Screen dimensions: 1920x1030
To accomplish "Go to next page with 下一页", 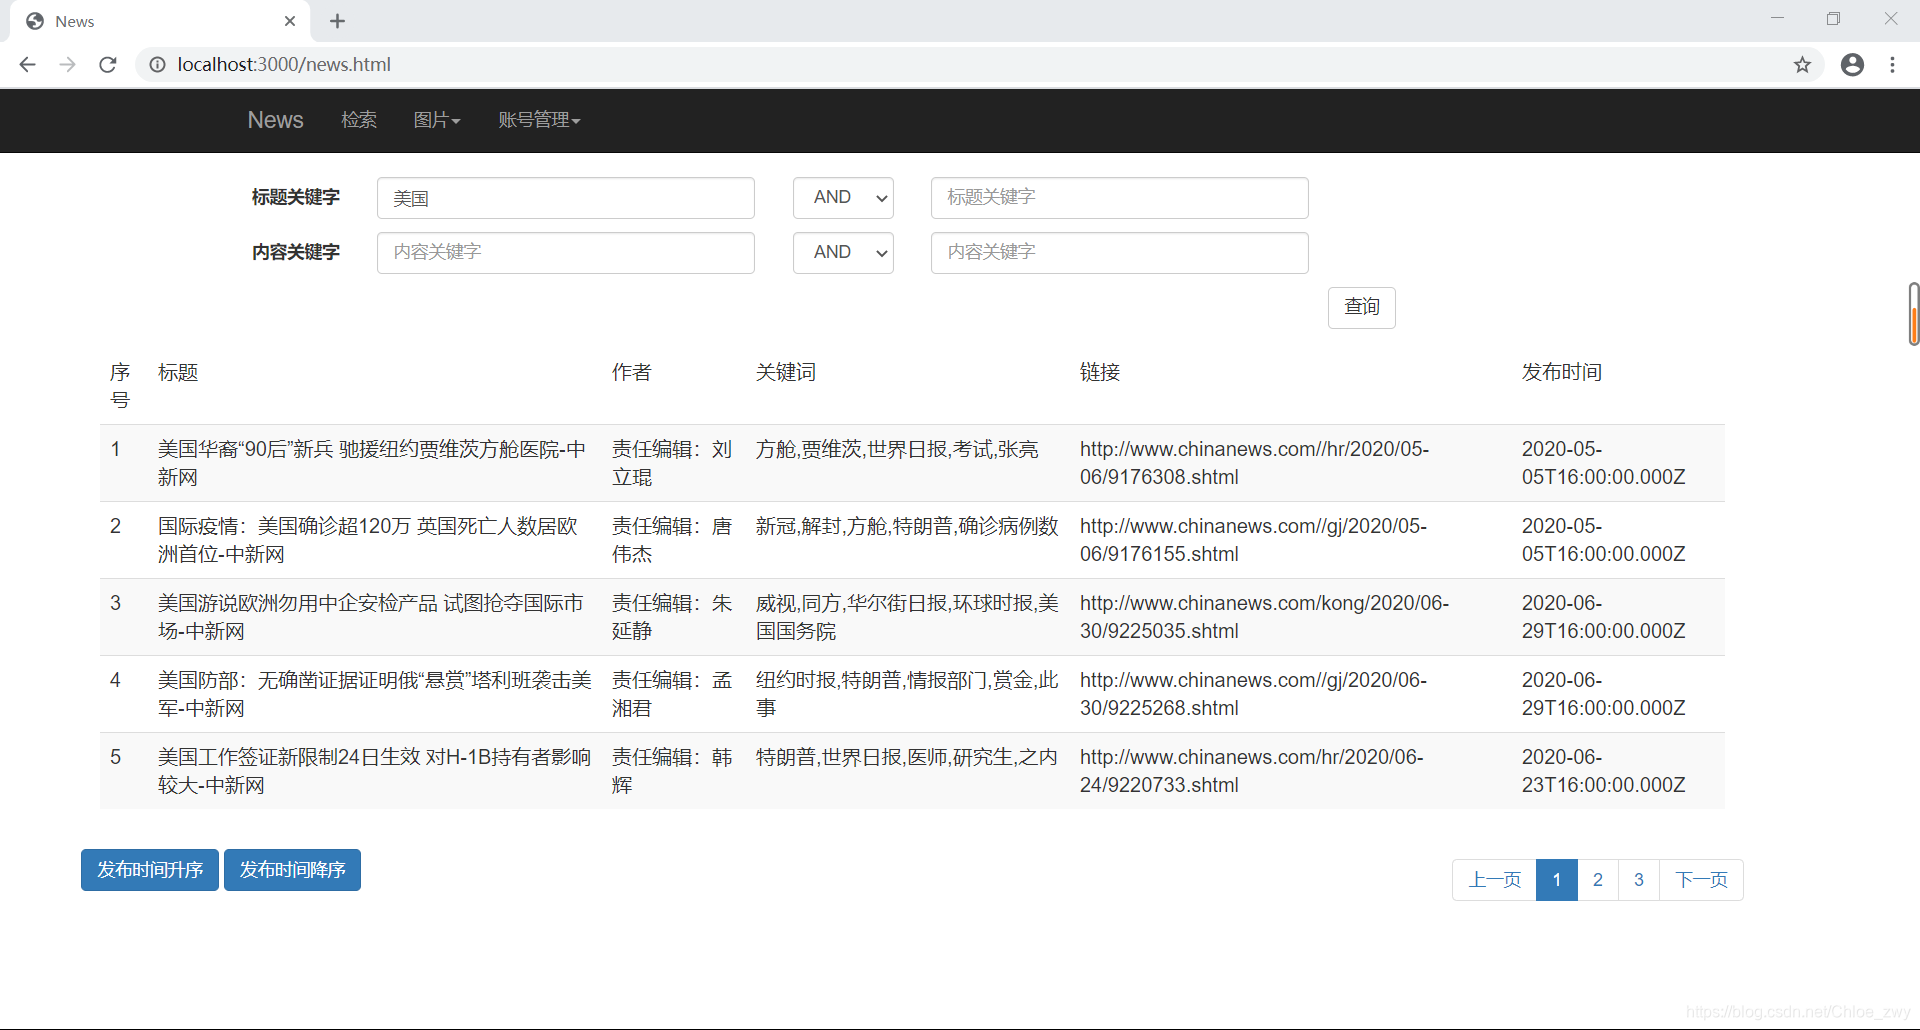I will (x=1701, y=880).
